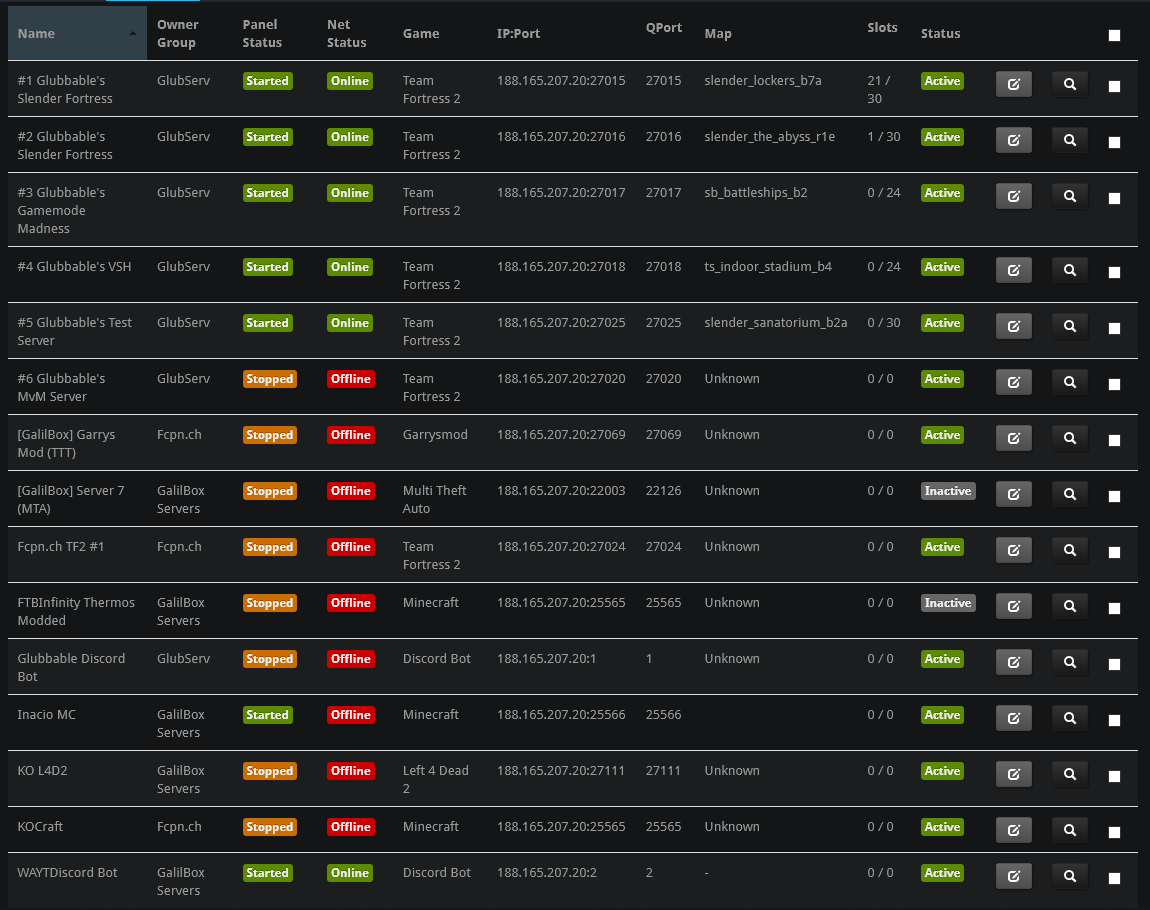Click server name 'Inacio MC'
This screenshot has width=1150, height=910.
pos(46,715)
